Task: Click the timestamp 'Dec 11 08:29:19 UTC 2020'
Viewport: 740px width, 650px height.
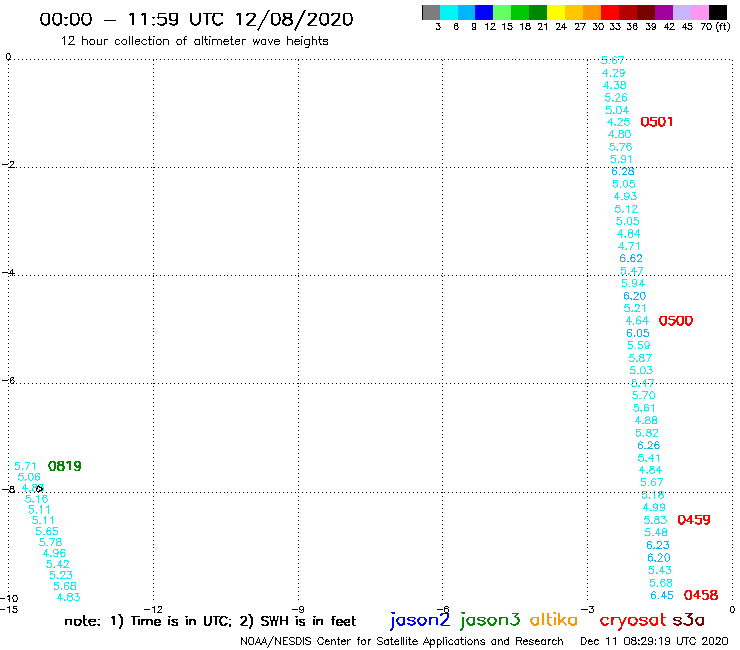Action: [x=654, y=641]
